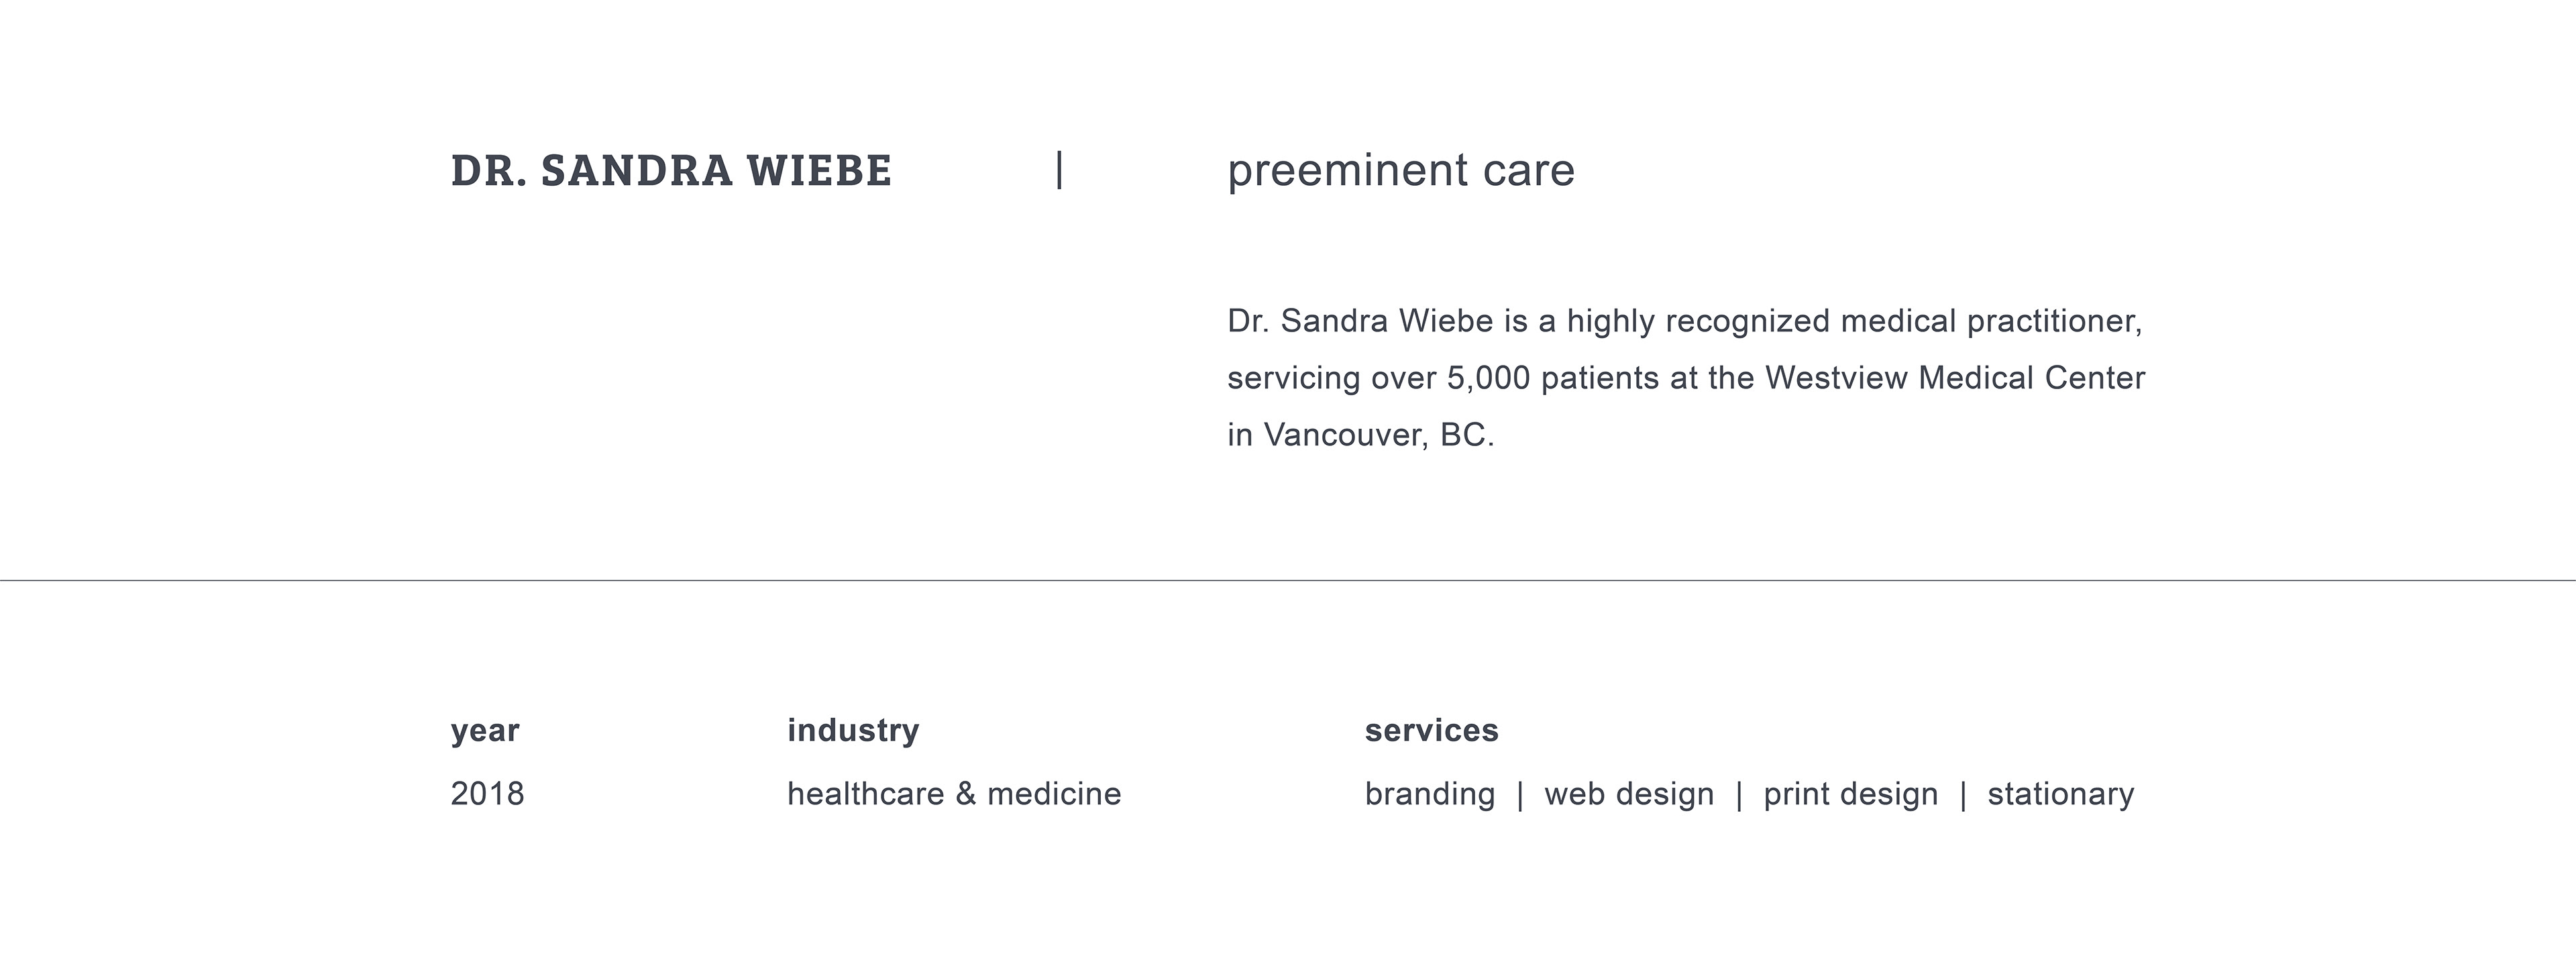Select the "2018" year value
The height and width of the screenshot is (956, 2576).
click(x=487, y=794)
